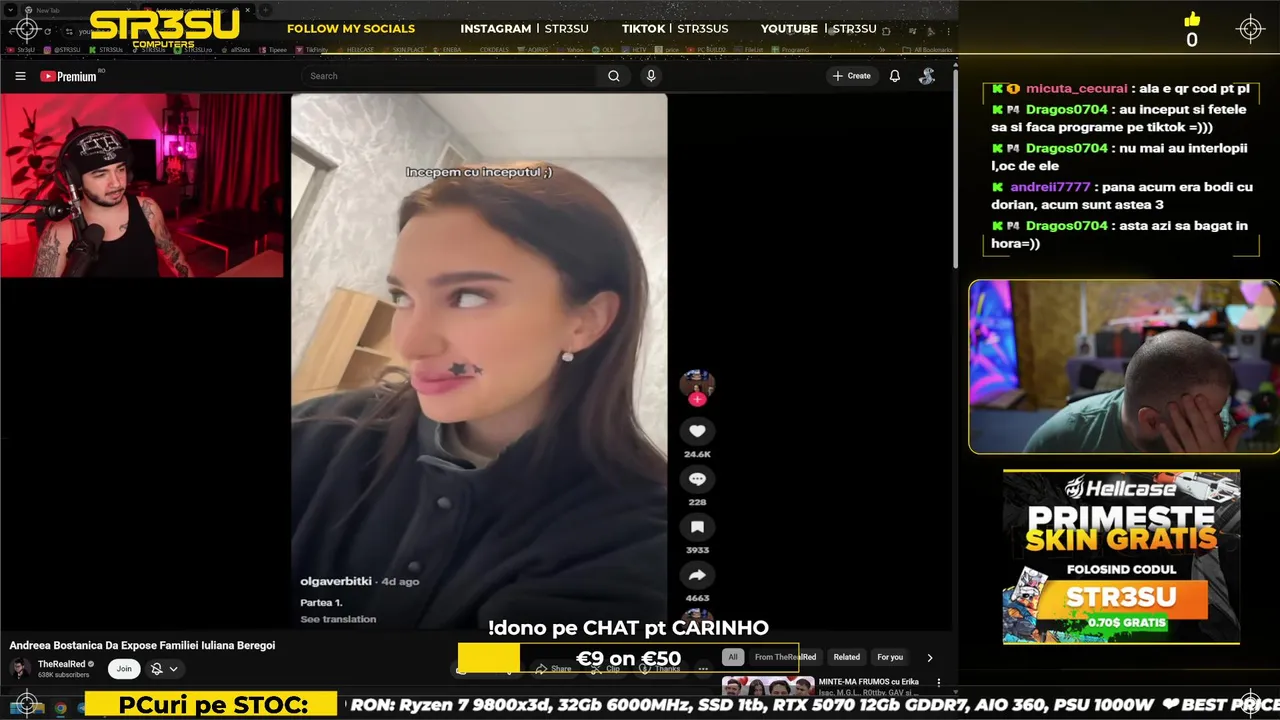The width and height of the screenshot is (1280, 720).
Task: Open the ENEBA bookmark
Action: 447,49
